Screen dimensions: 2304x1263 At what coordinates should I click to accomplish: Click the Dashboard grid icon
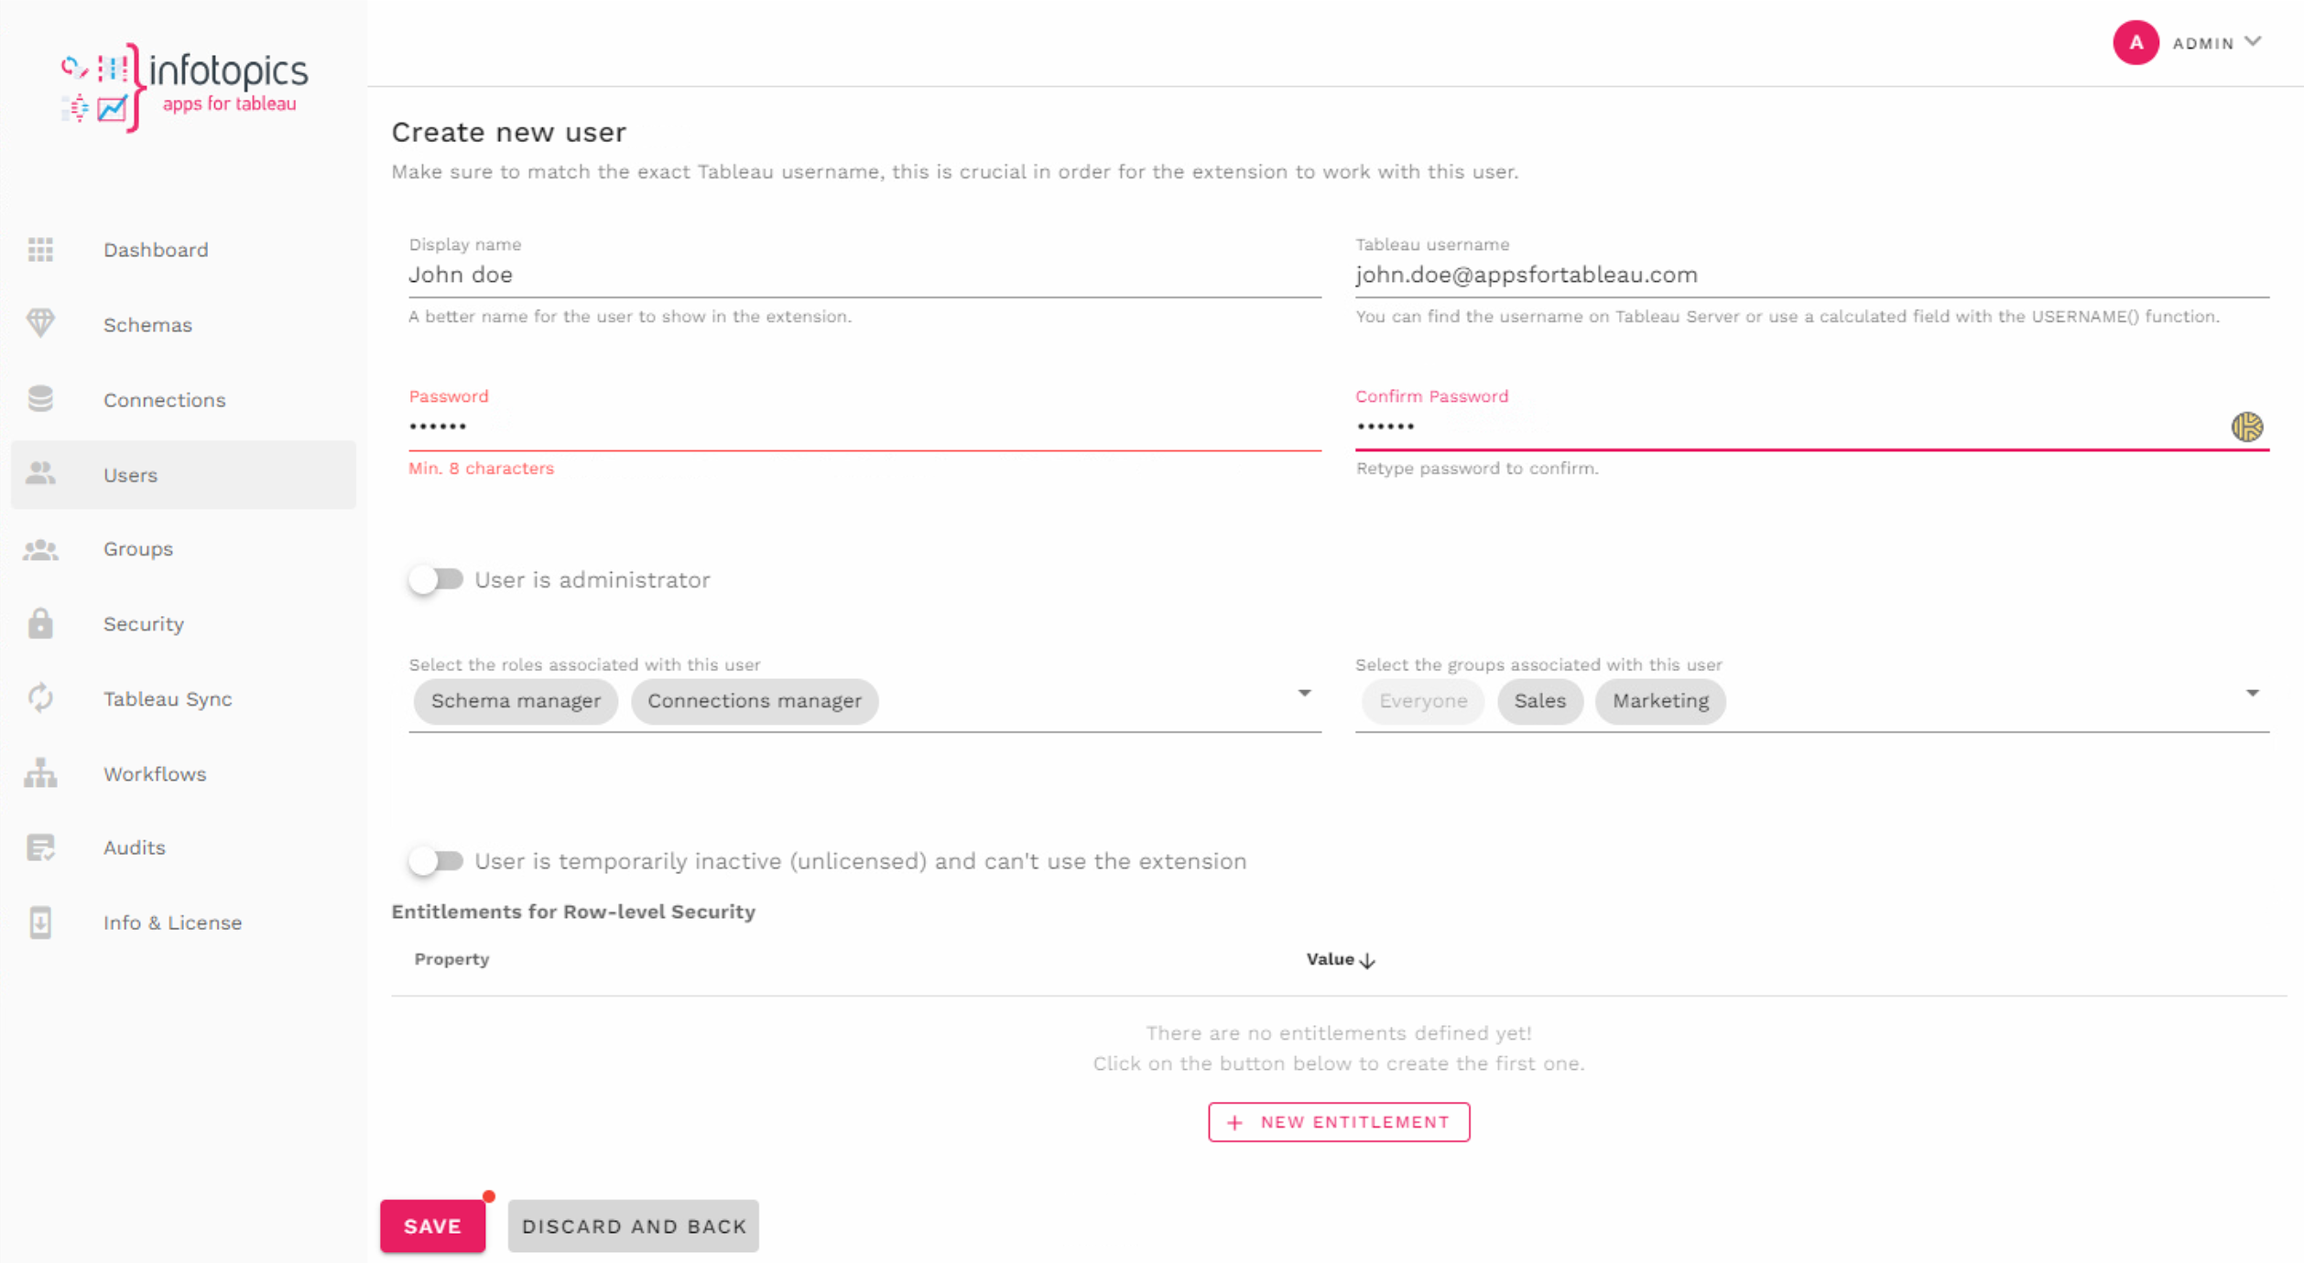[x=41, y=249]
